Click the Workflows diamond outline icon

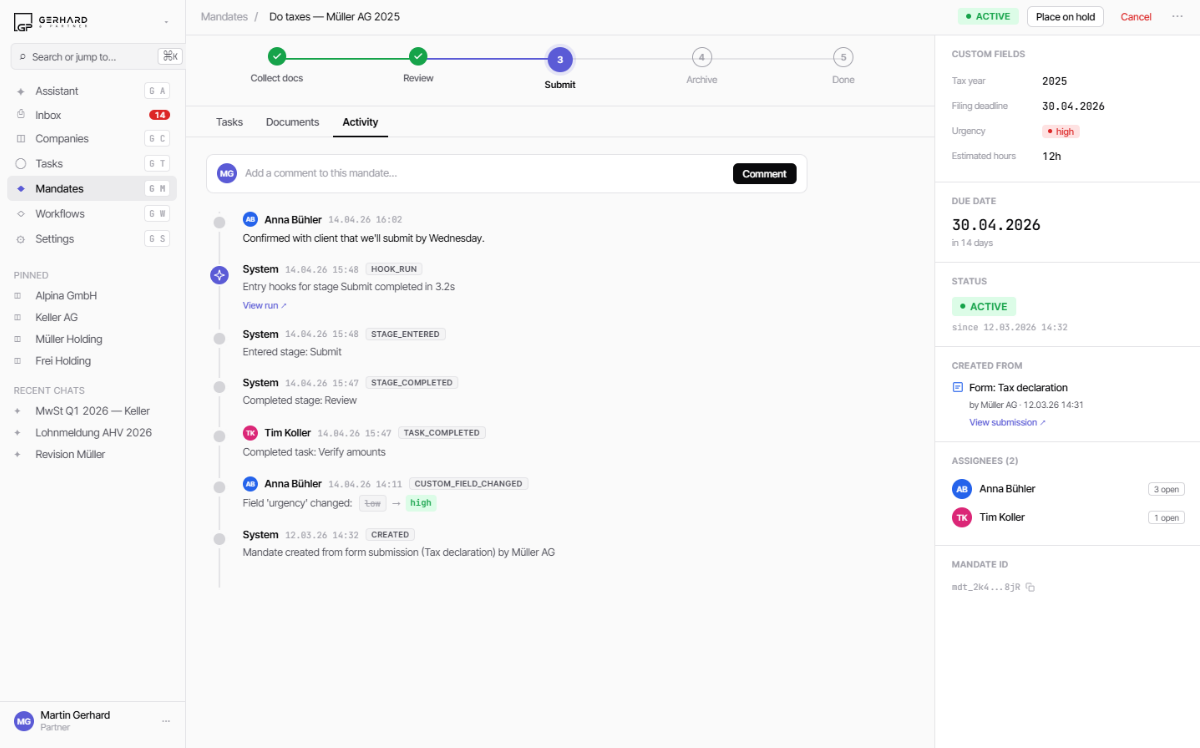(x=21, y=214)
